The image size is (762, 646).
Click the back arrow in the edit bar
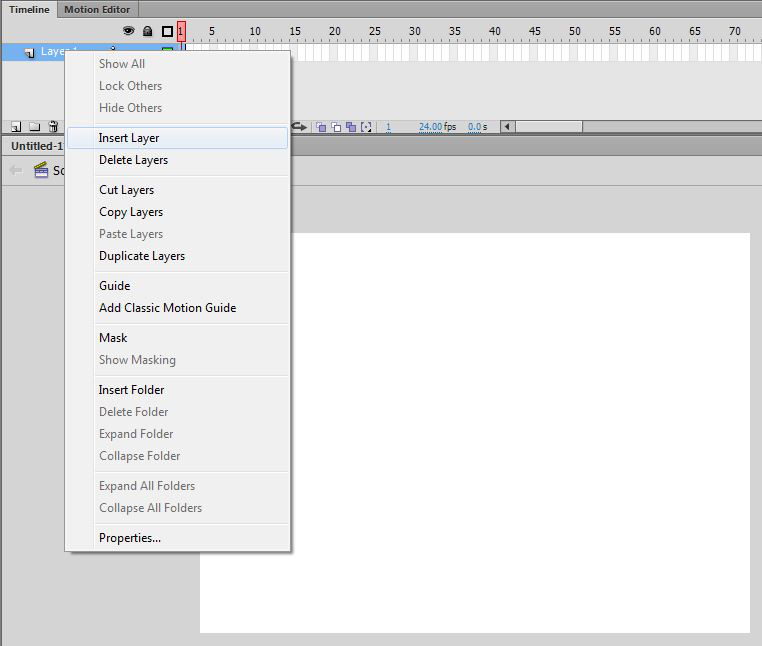pos(16,170)
